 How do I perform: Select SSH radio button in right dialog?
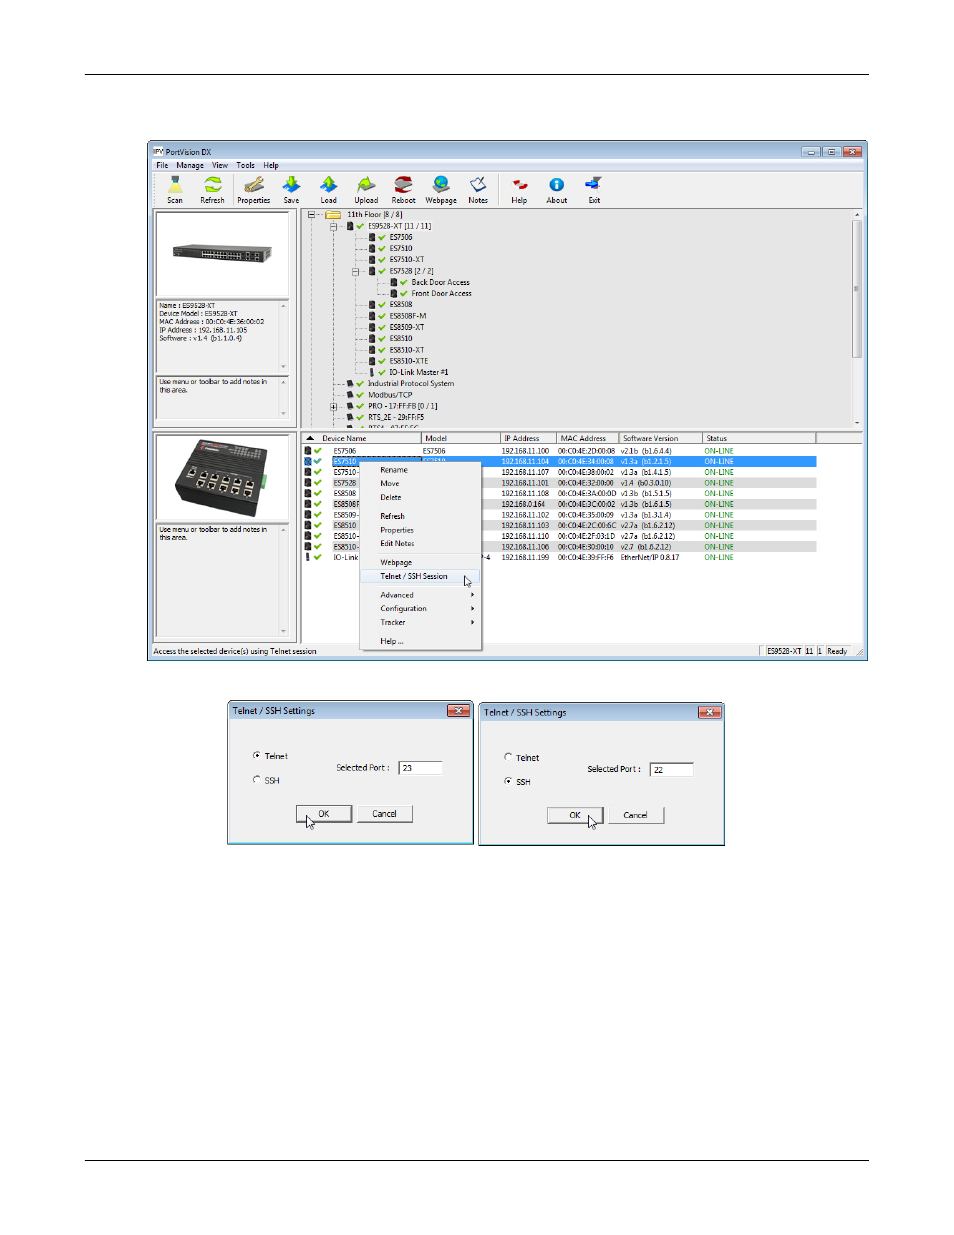click(x=508, y=782)
